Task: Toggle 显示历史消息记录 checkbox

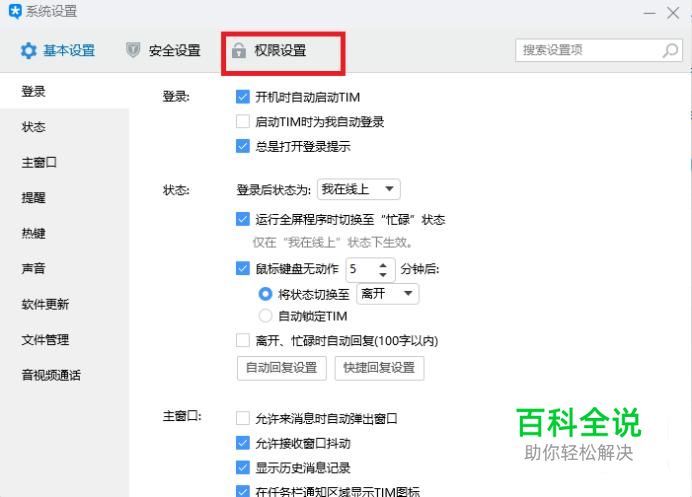Action: (243, 467)
